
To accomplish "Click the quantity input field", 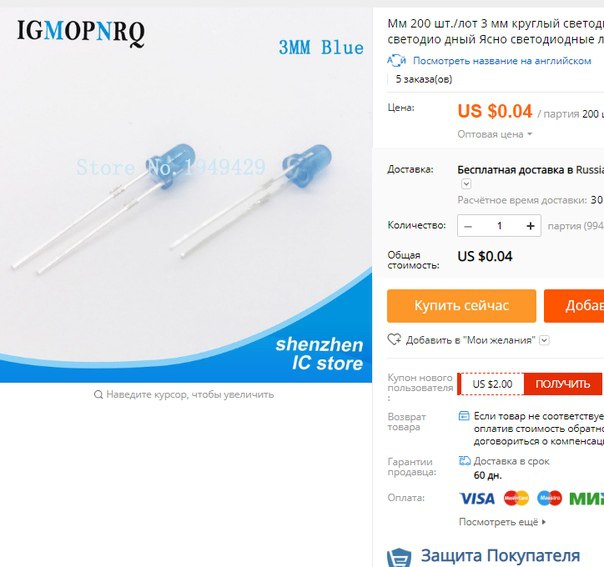I will coord(499,226).
